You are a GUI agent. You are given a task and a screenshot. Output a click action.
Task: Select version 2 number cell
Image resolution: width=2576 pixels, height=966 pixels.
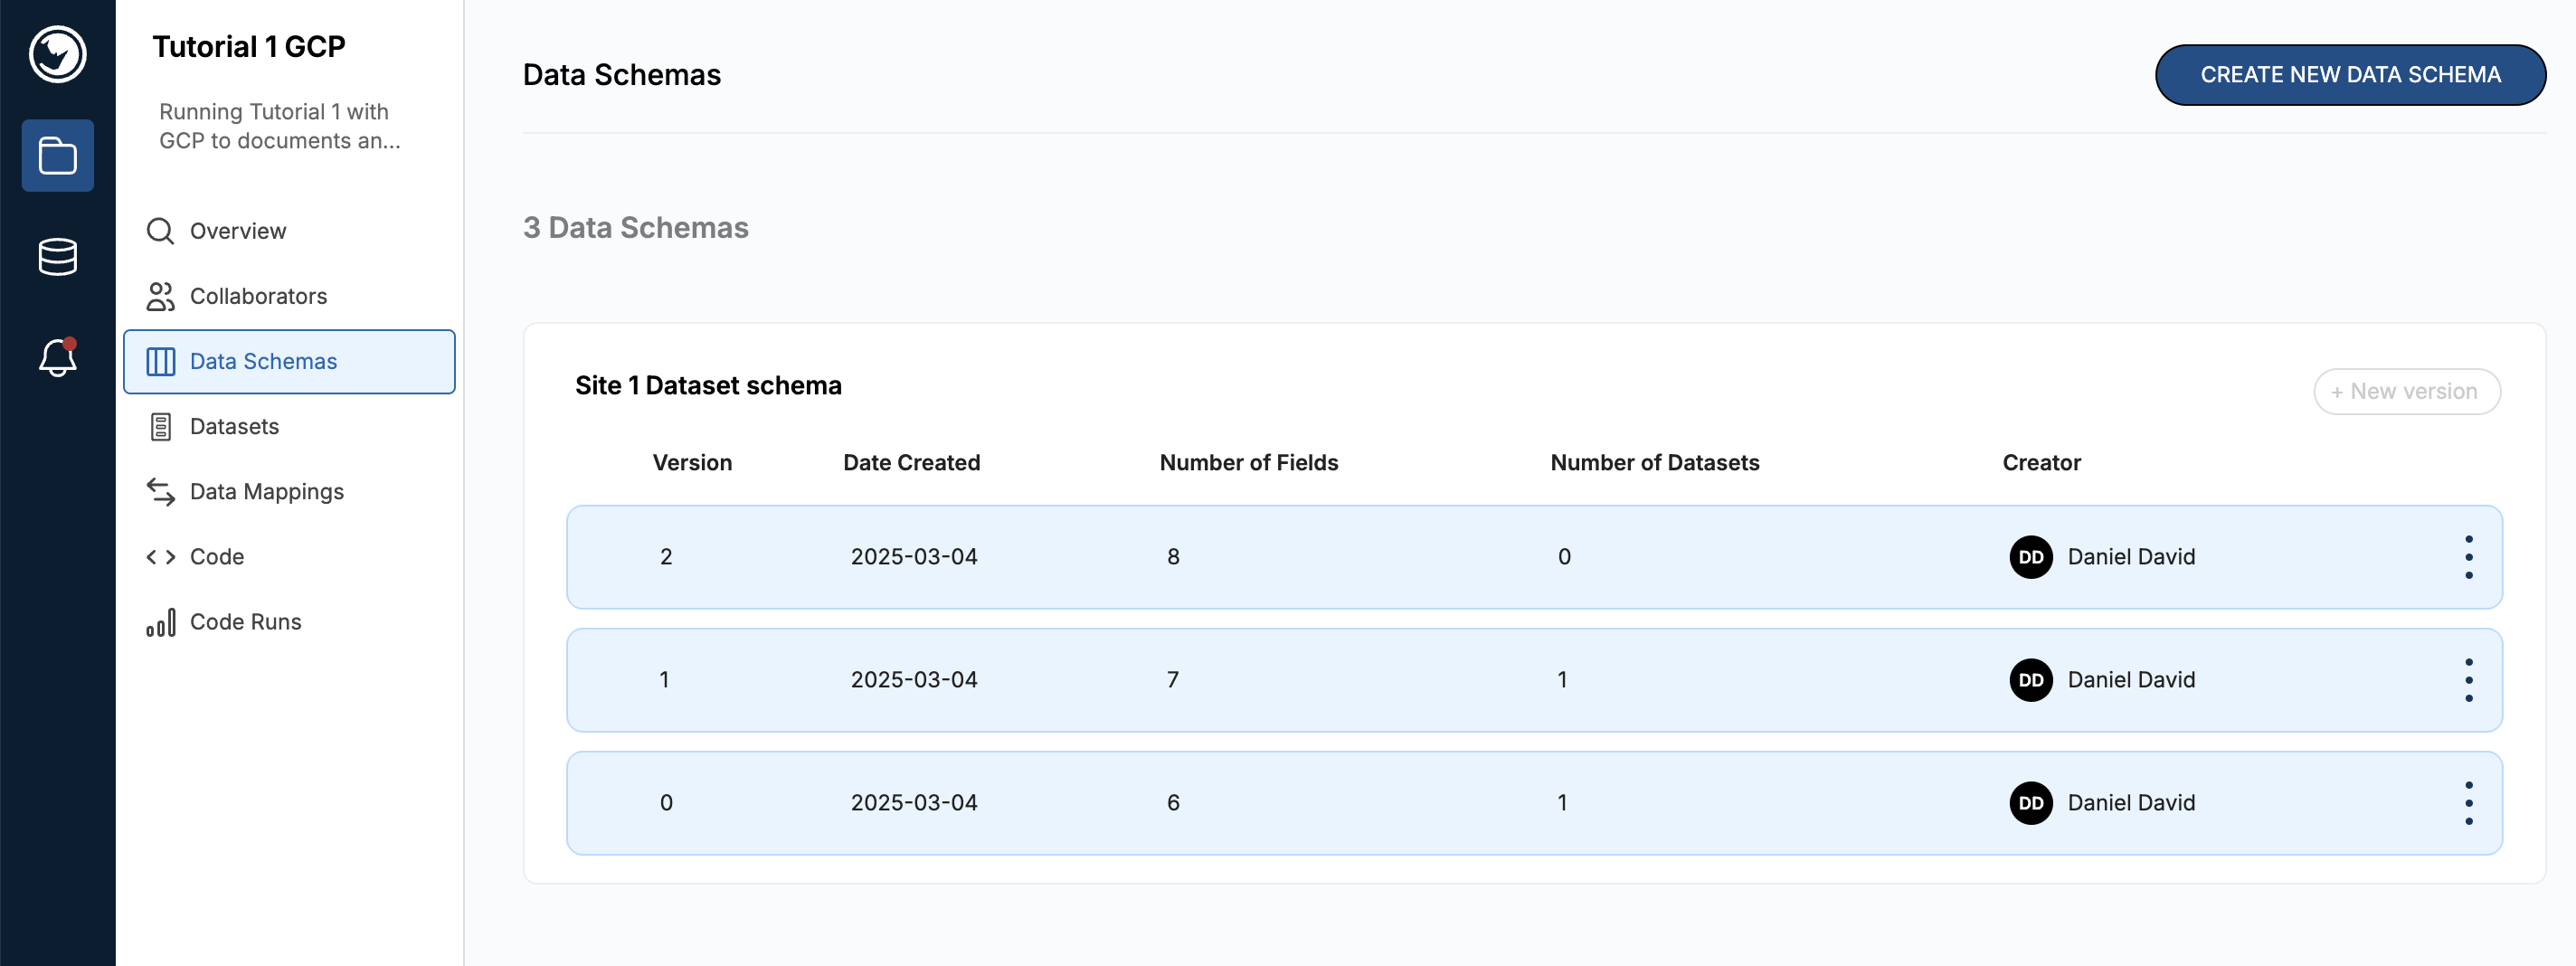(666, 557)
